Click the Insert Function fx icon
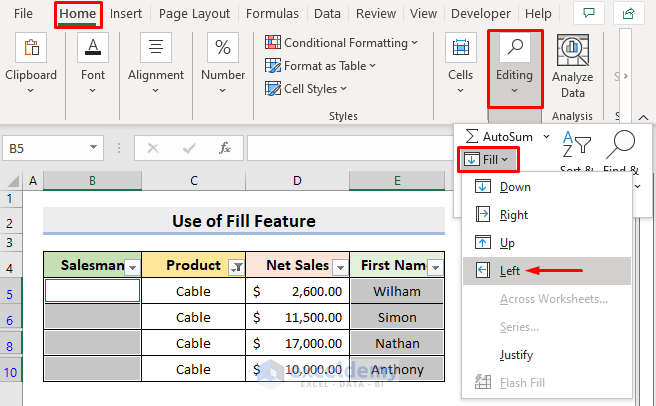 [x=225, y=148]
